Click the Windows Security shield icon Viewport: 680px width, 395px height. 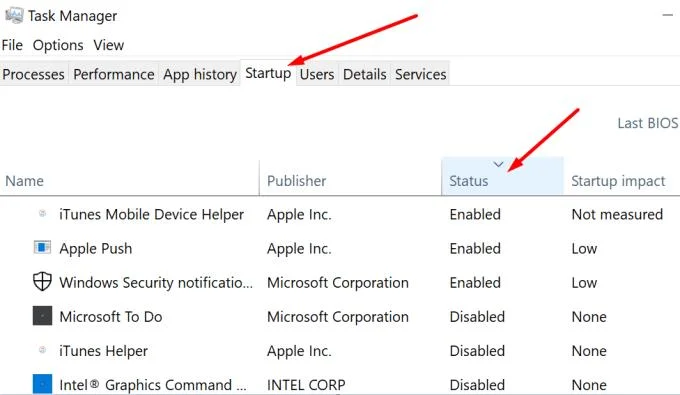42,282
